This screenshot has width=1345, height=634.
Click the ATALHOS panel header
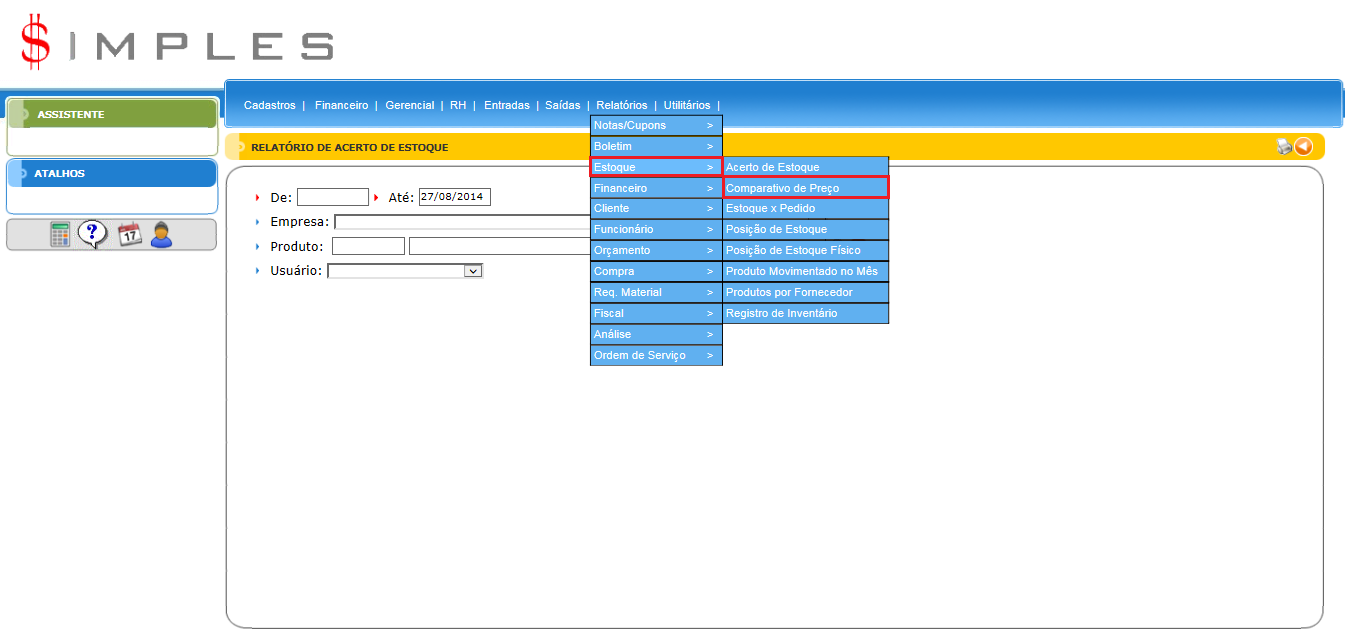(112, 173)
